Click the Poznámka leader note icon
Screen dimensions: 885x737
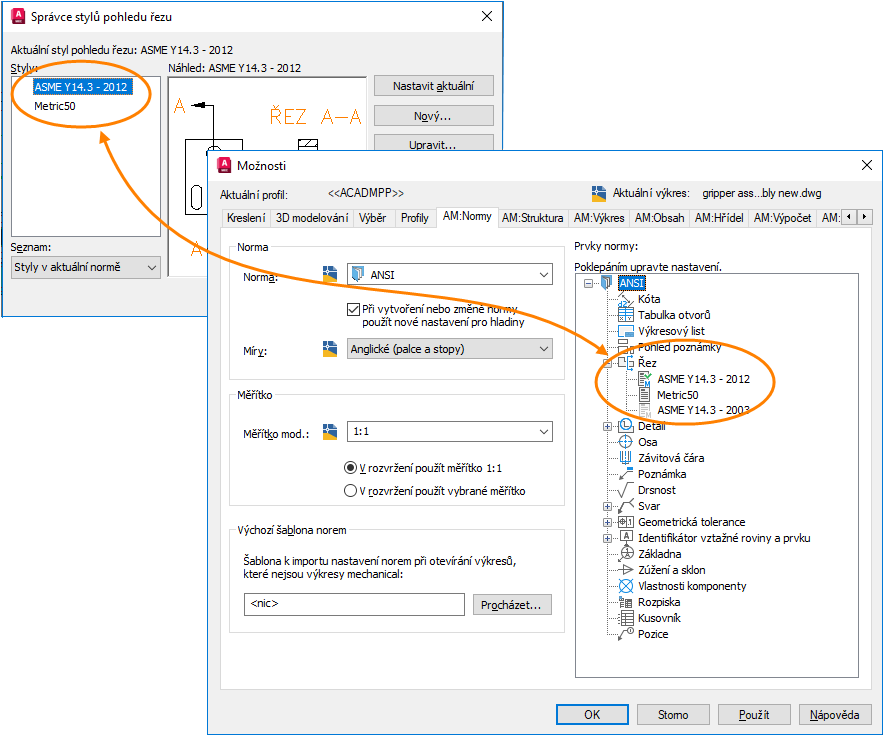(x=625, y=474)
